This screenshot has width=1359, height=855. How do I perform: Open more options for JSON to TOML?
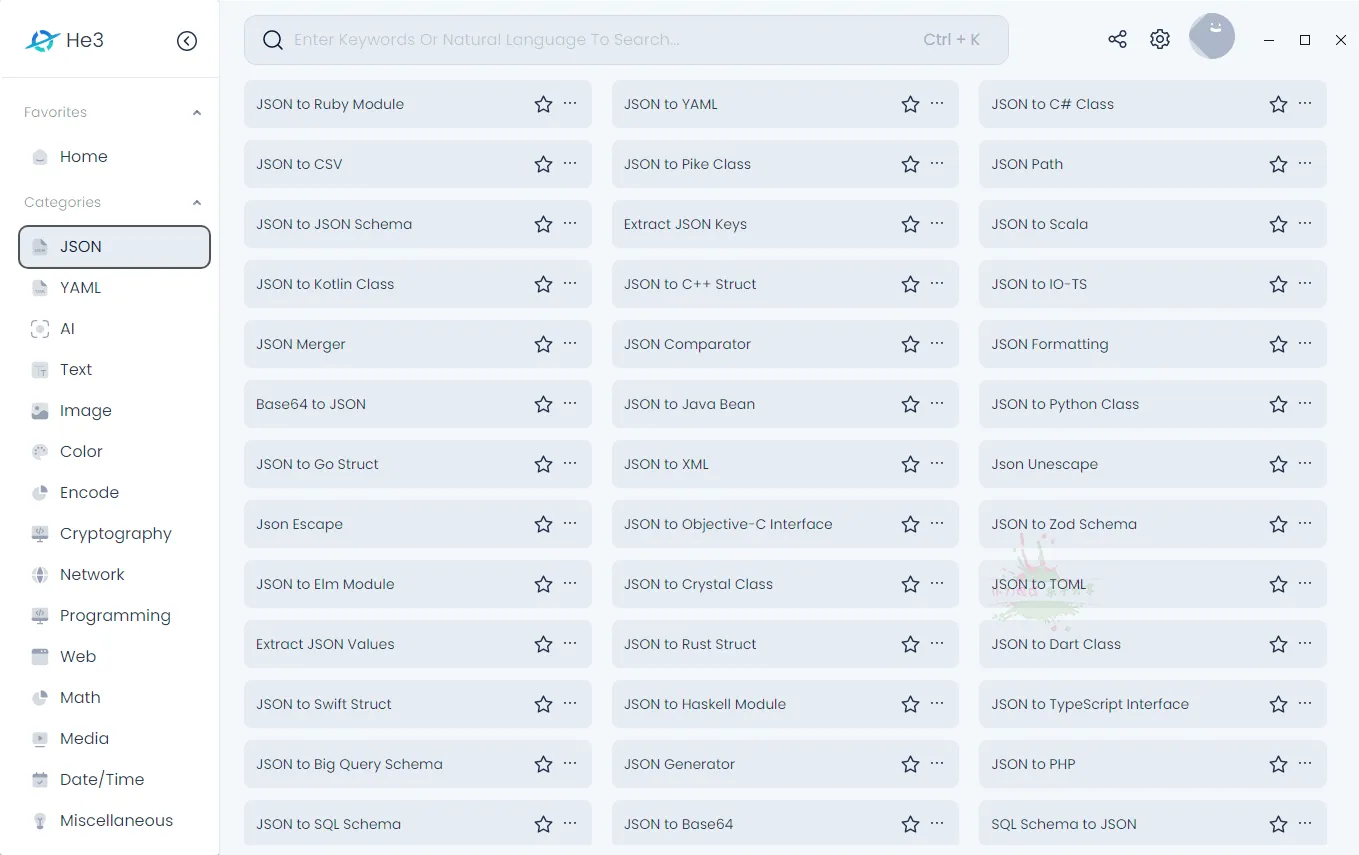pyautogui.click(x=1305, y=583)
